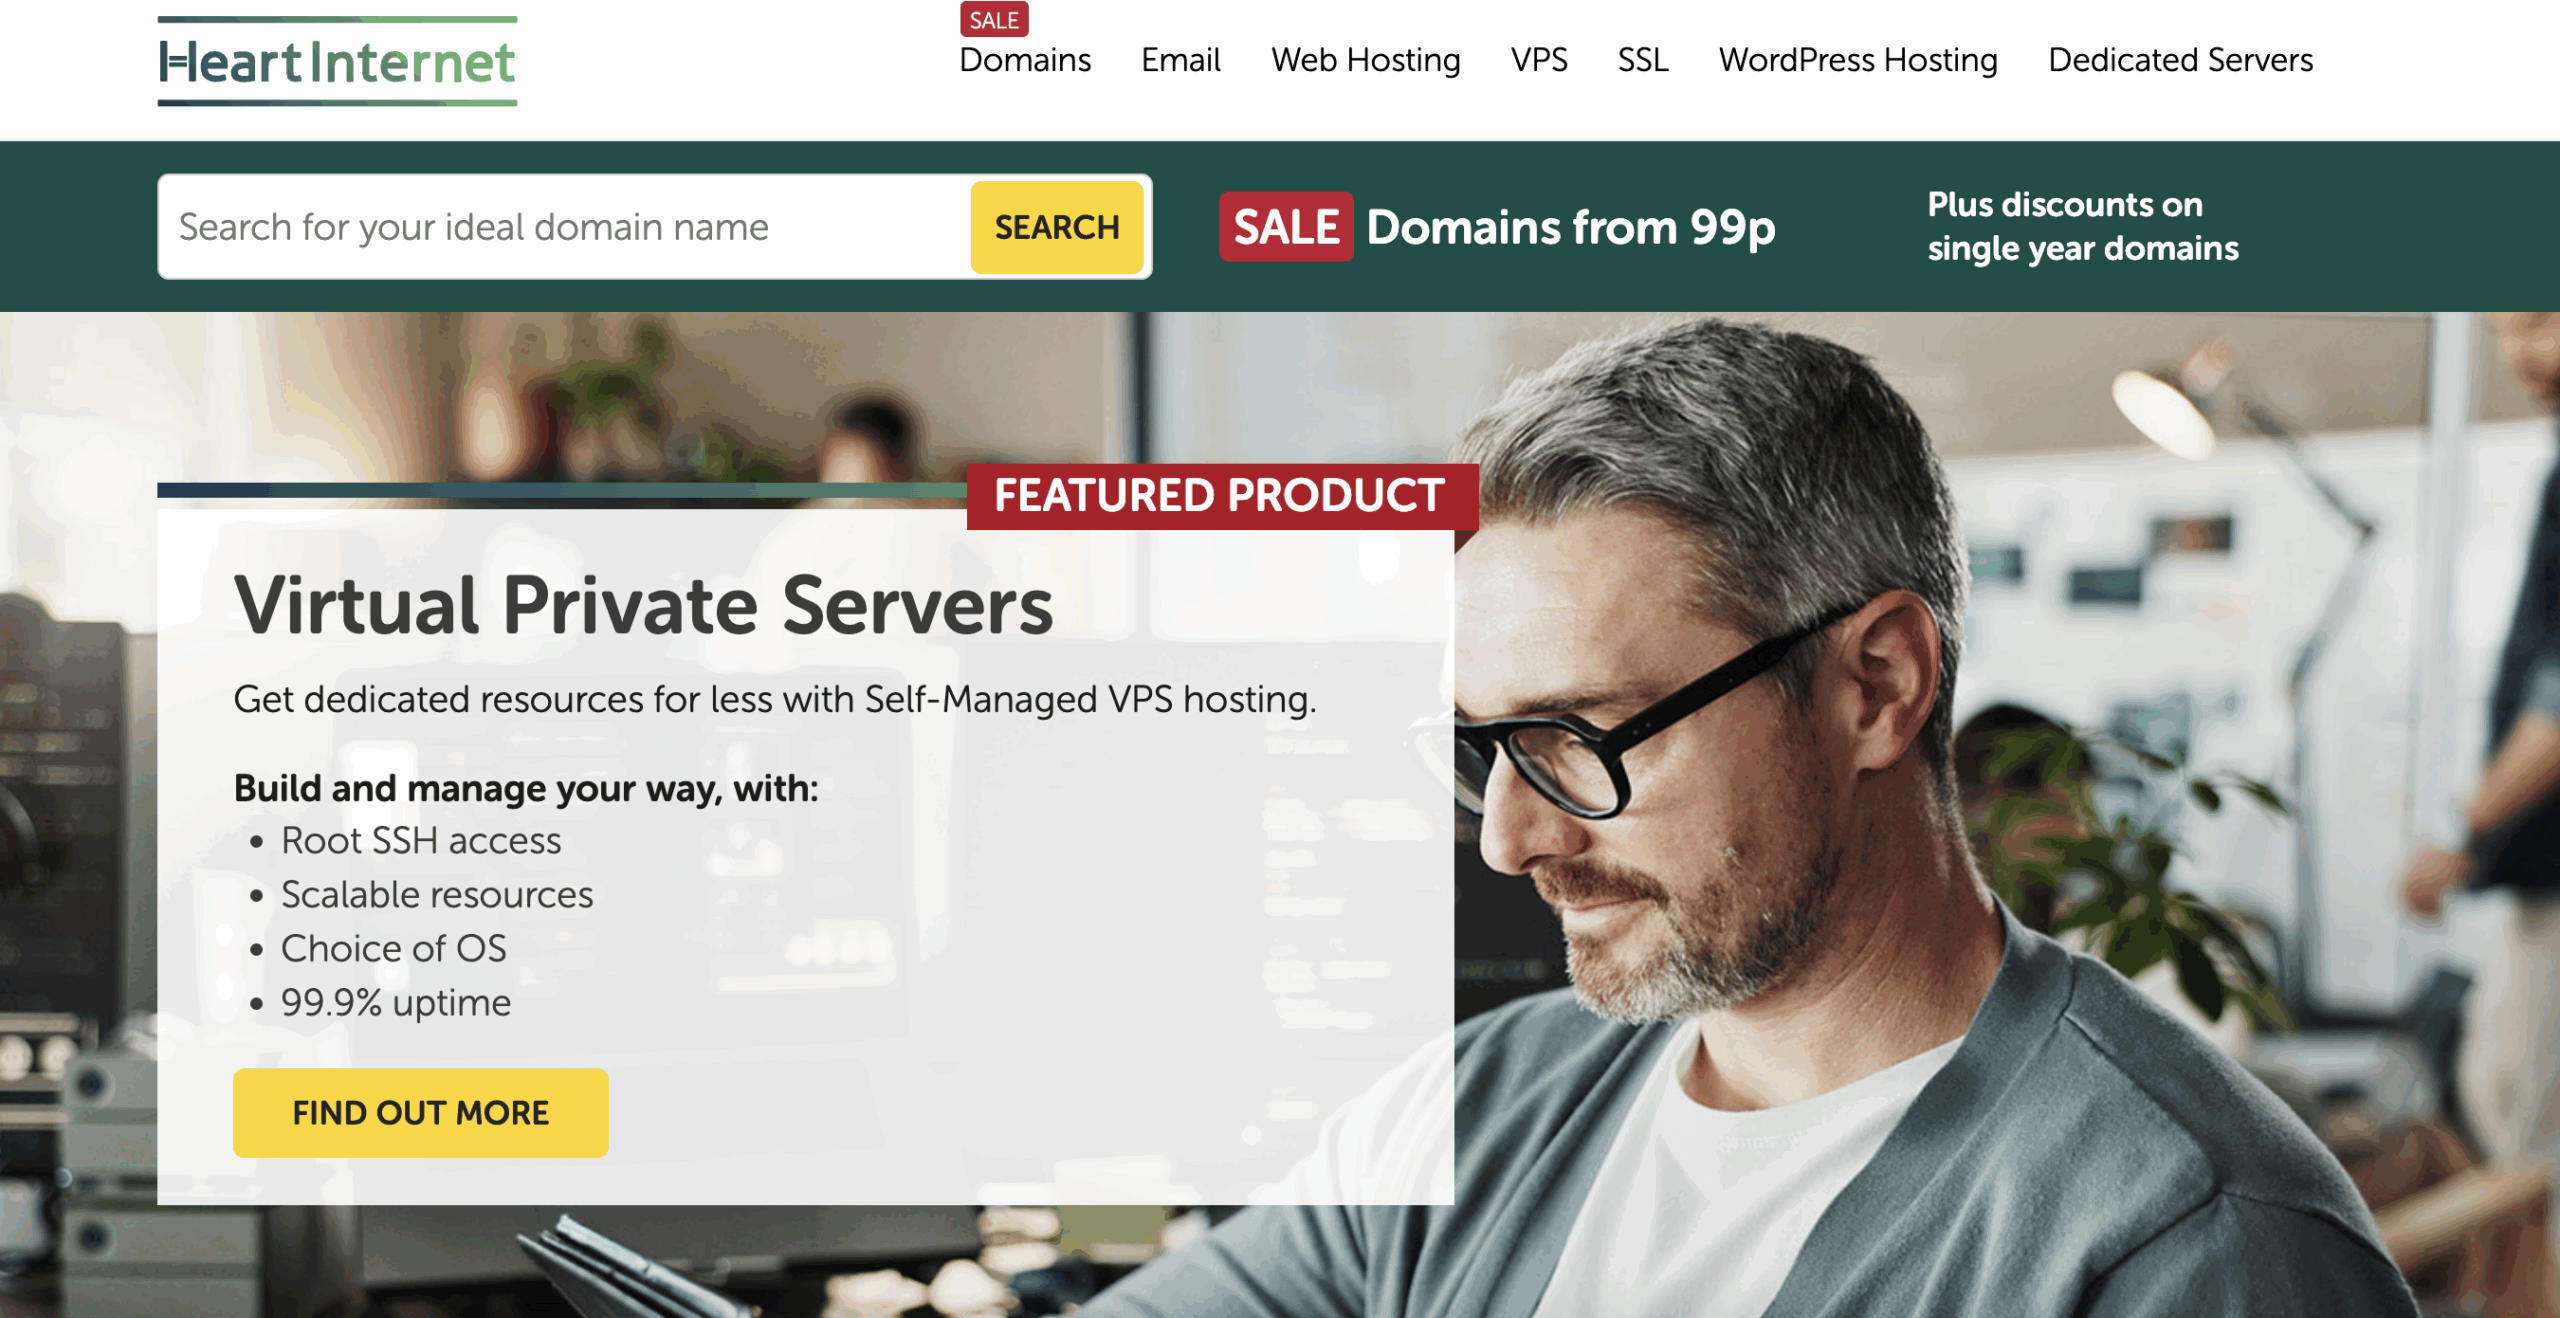
Task: Click the red SALE badge above Domains
Action: pos(993,20)
